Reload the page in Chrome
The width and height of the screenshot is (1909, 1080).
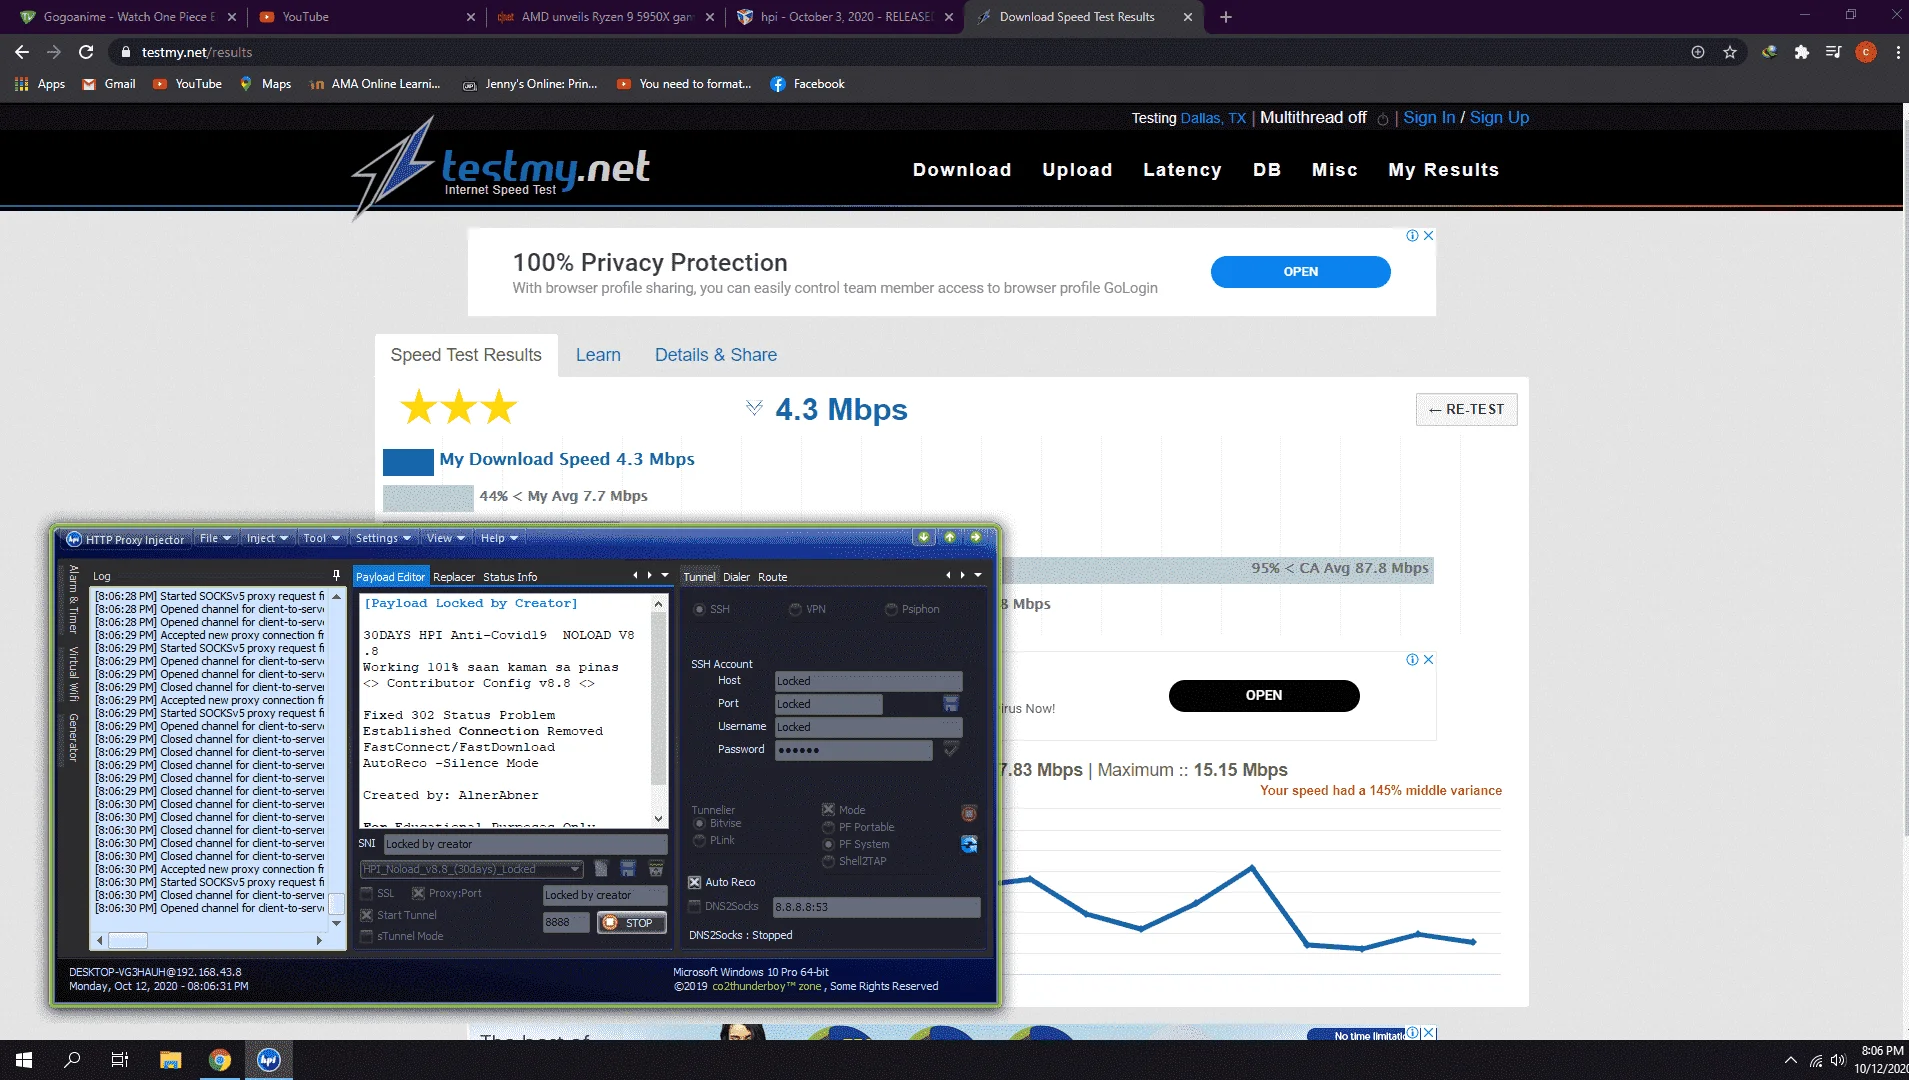click(86, 52)
